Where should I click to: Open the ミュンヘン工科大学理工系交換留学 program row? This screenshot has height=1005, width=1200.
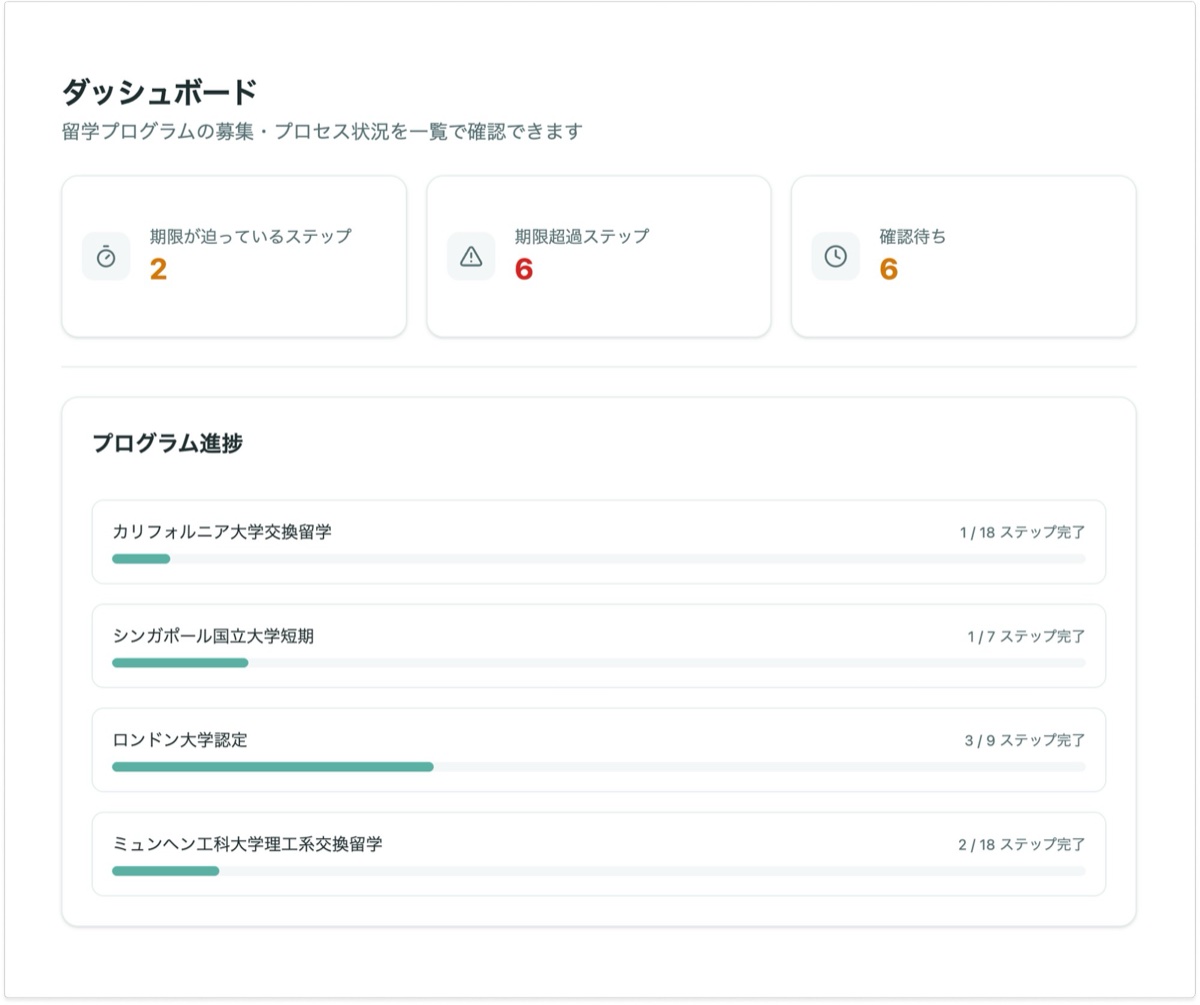[x=599, y=854]
